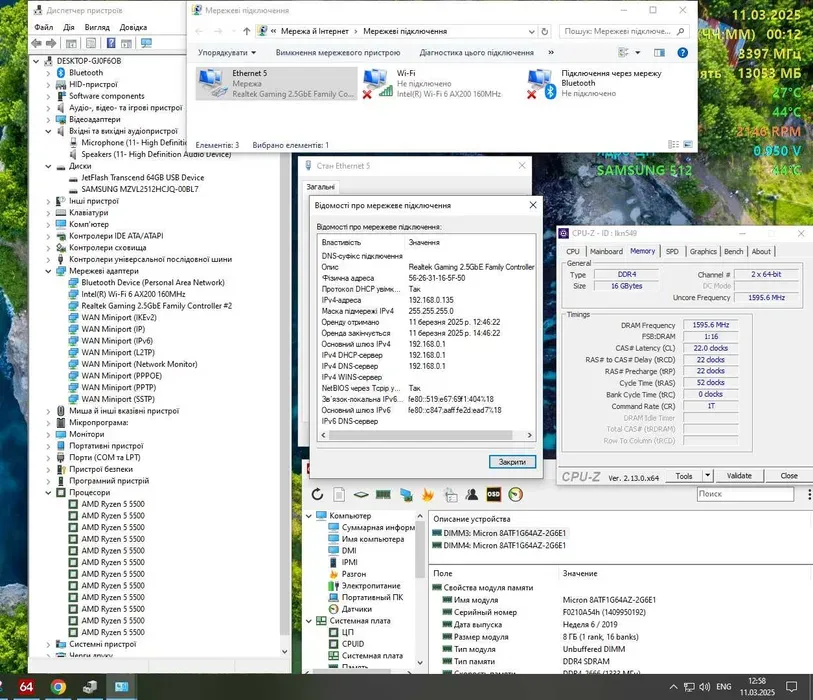Image resolution: width=813 pixels, height=700 pixels.
Task: Click the AIDA64 OSD toolbar icon
Action: pyautogui.click(x=494, y=495)
